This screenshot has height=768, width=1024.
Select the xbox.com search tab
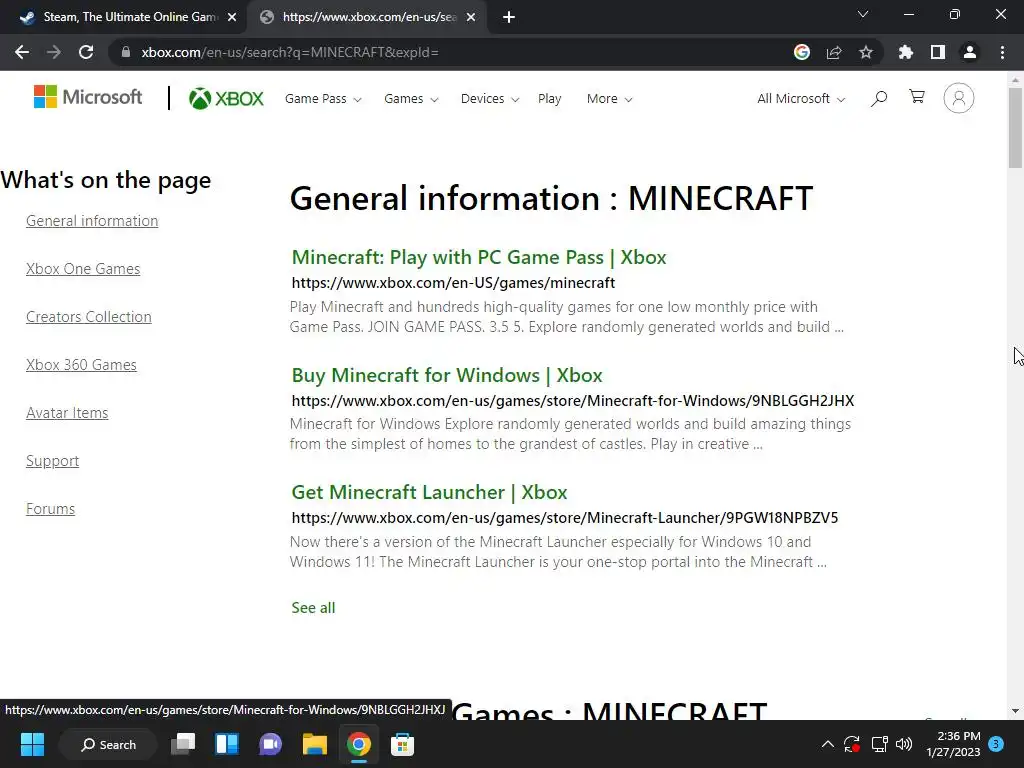(366, 17)
